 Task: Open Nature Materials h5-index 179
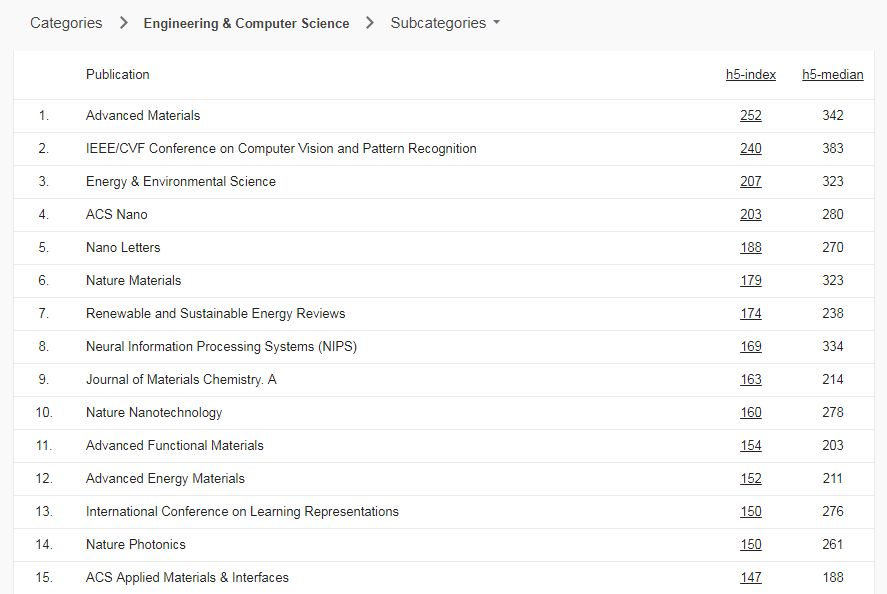(751, 281)
